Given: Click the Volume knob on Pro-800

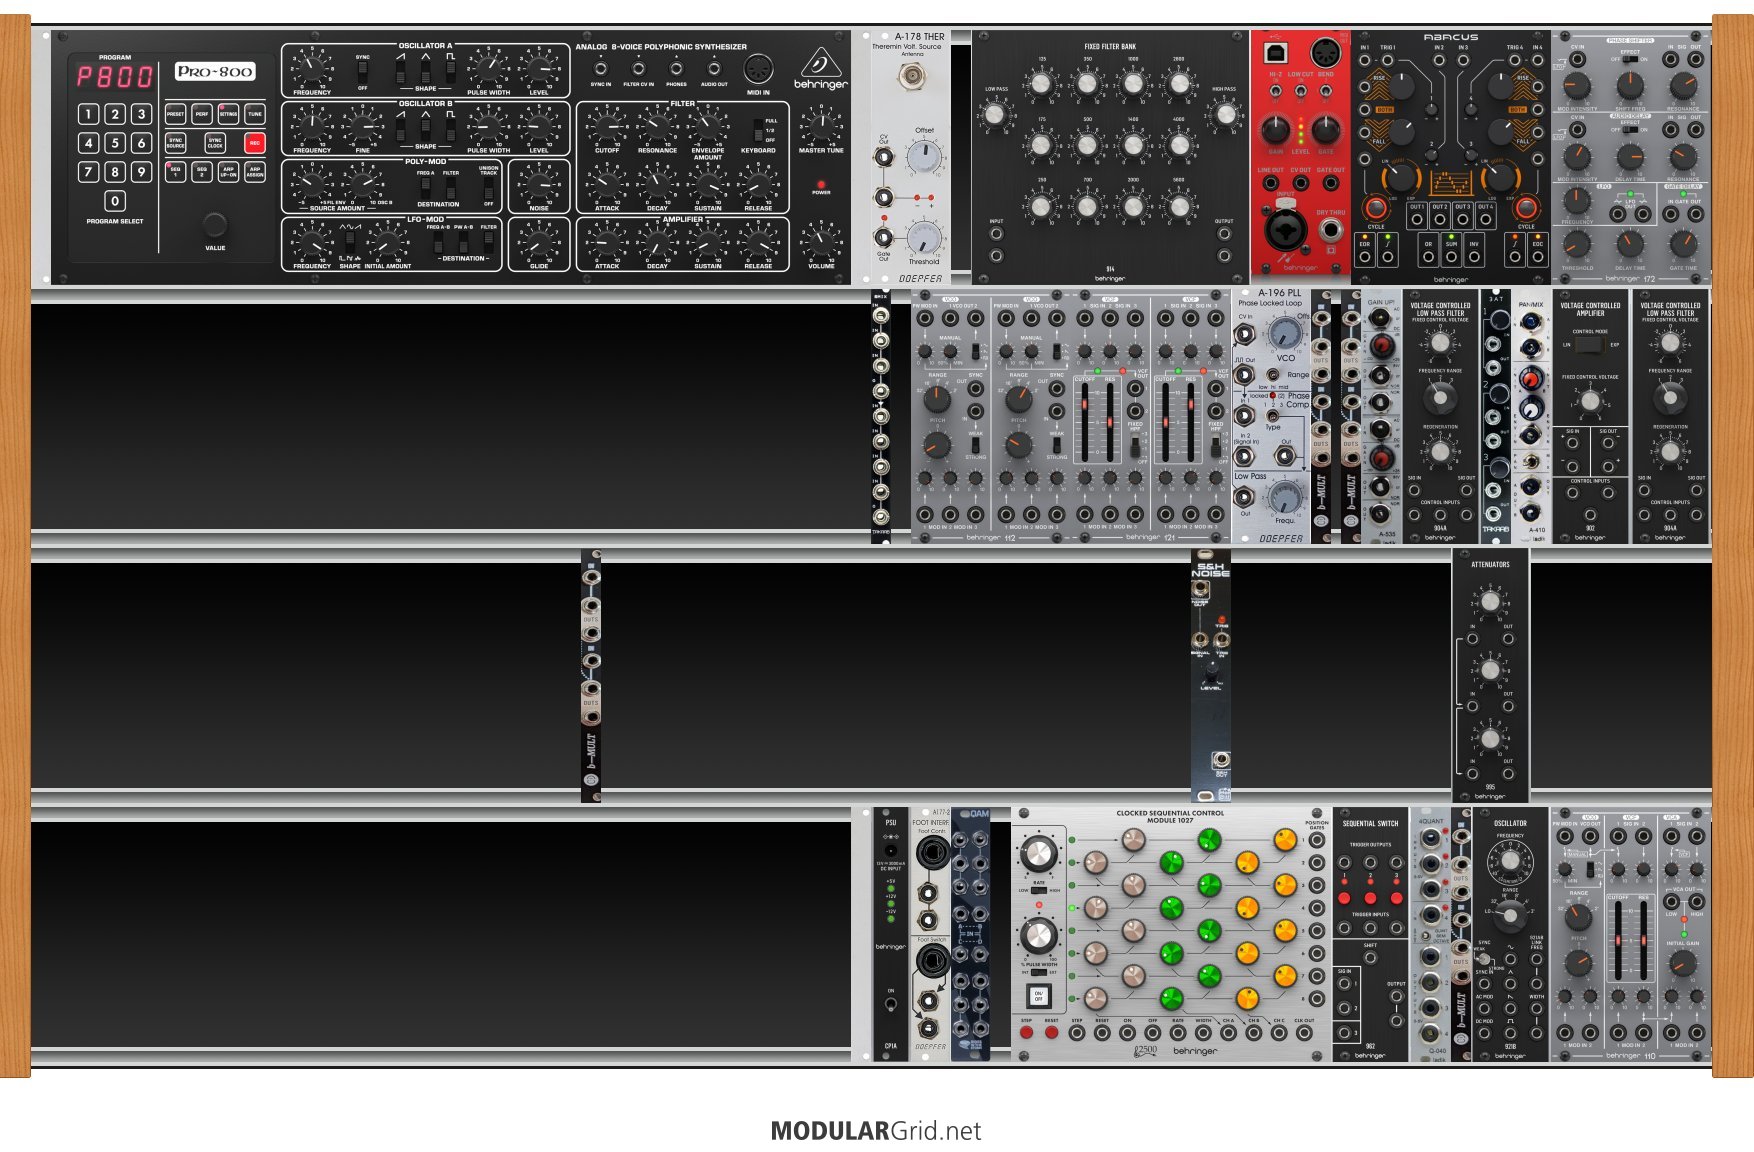Looking at the screenshot, I should tap(821, 241).
